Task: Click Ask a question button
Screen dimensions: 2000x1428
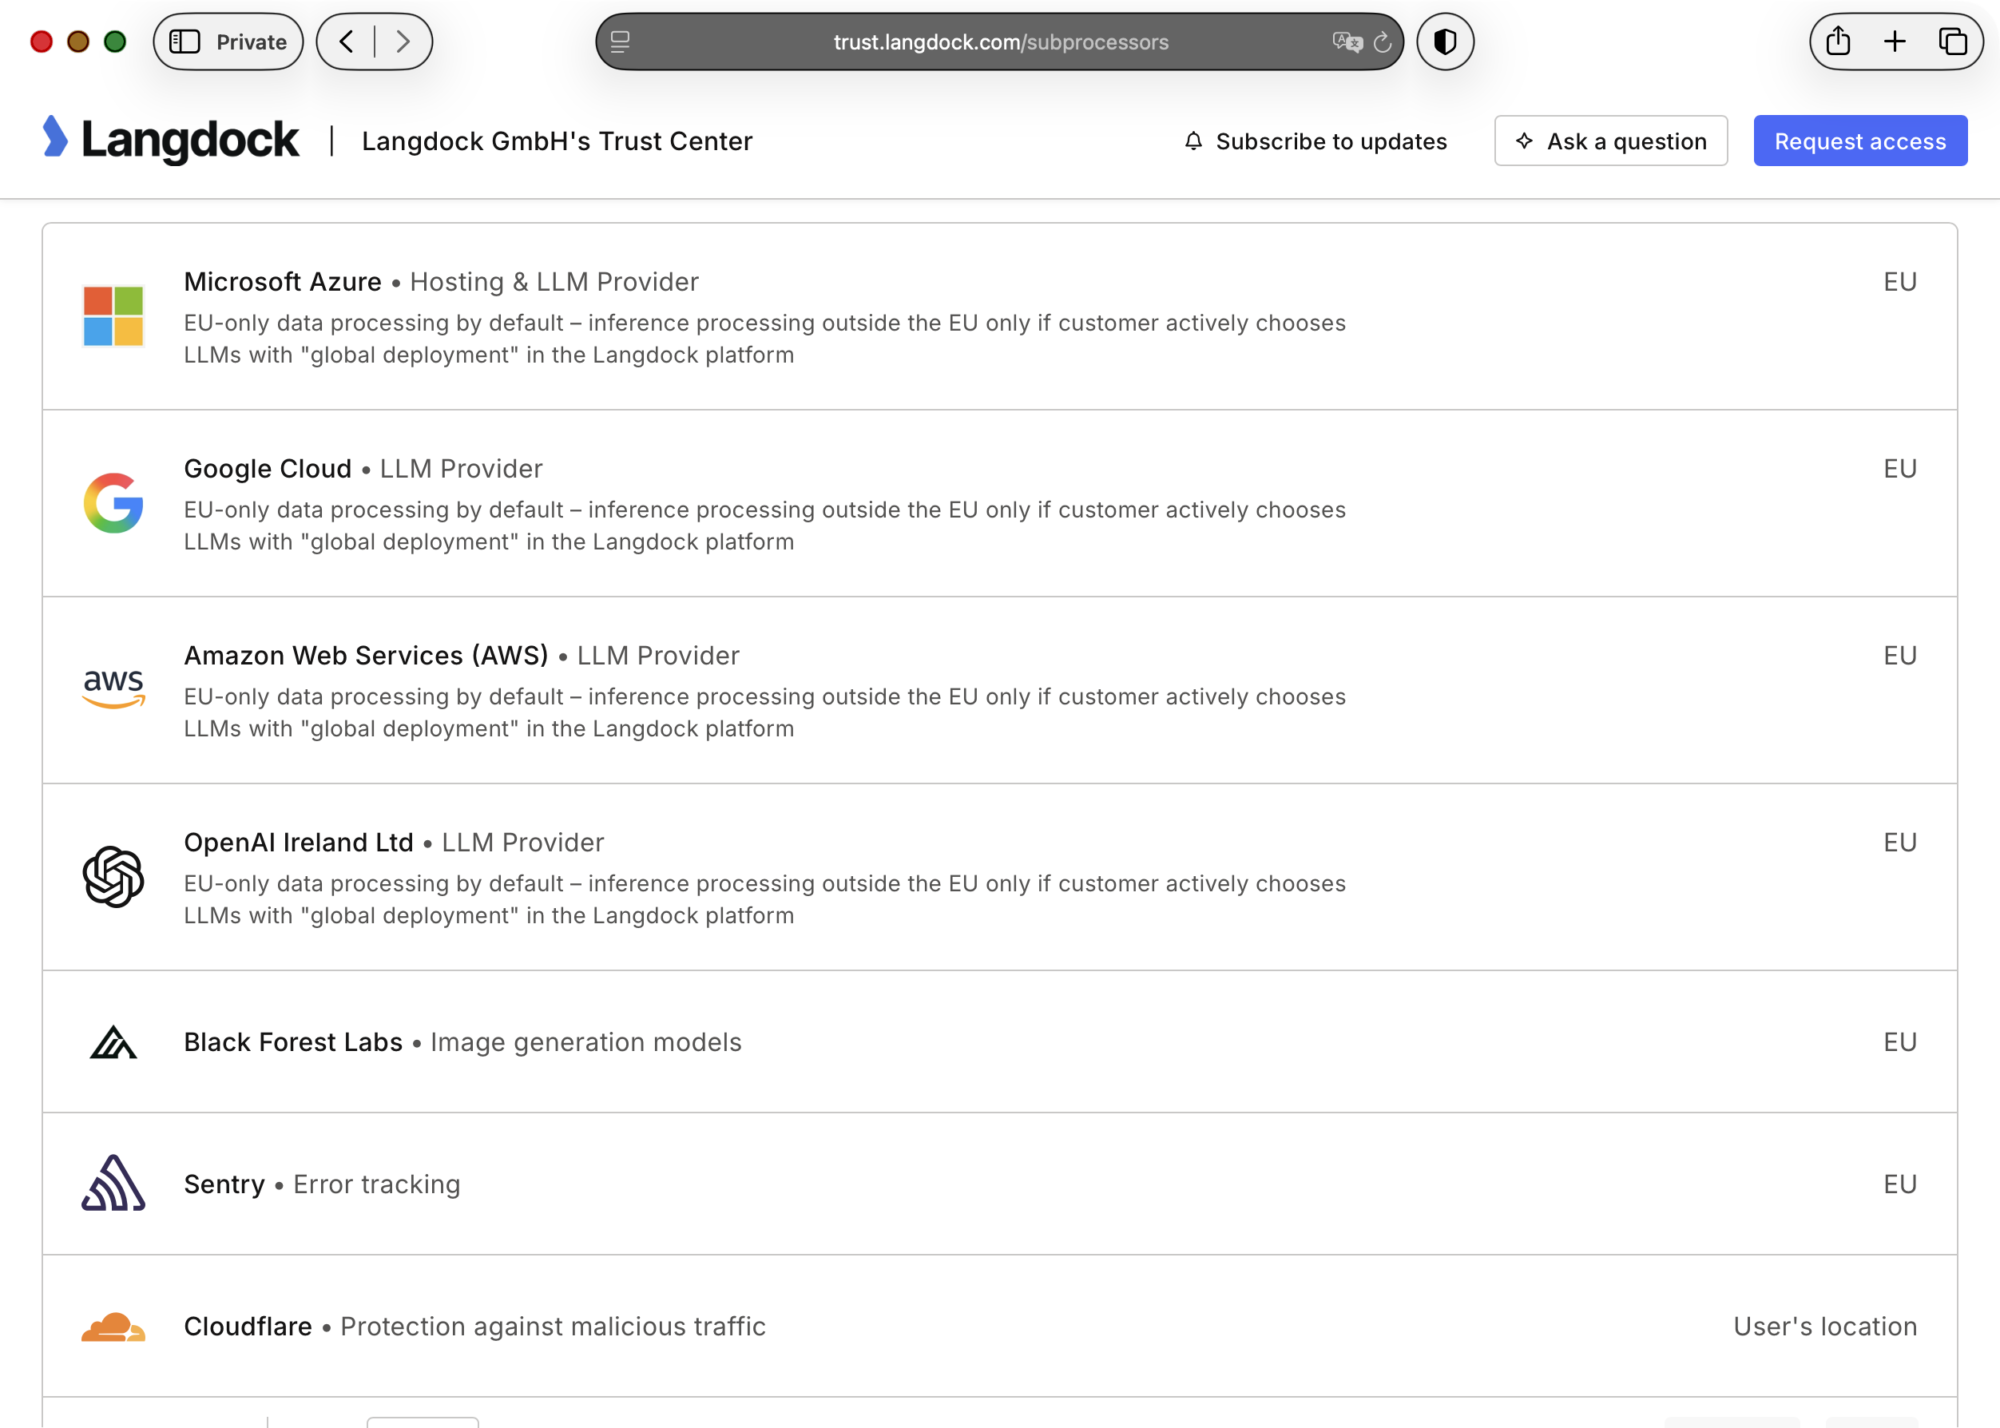Action: tap(1610, 141)
